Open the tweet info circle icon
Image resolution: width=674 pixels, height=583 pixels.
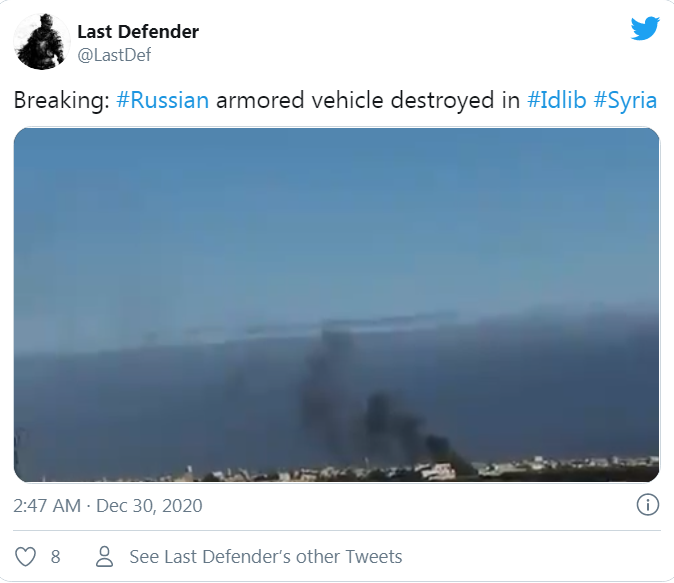(647, 504)
